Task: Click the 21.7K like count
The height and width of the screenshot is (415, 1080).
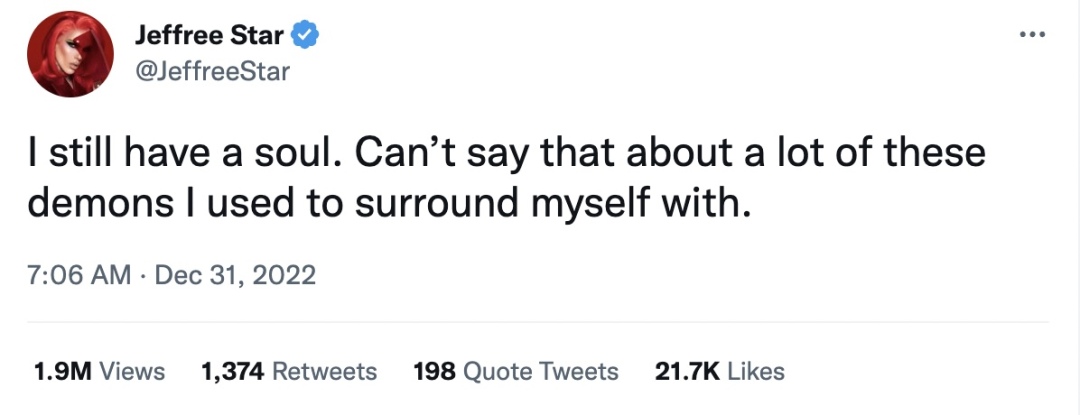Action: point(687,372)
